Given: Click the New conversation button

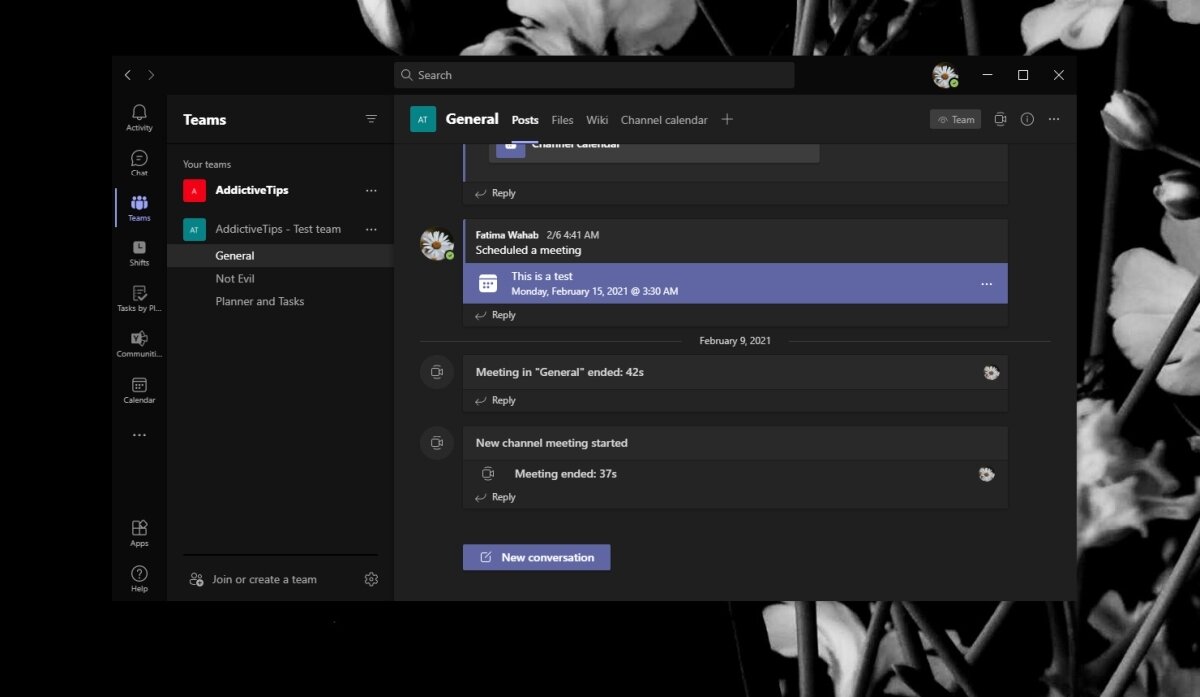Looking at the screenshot, I should 536,557.
